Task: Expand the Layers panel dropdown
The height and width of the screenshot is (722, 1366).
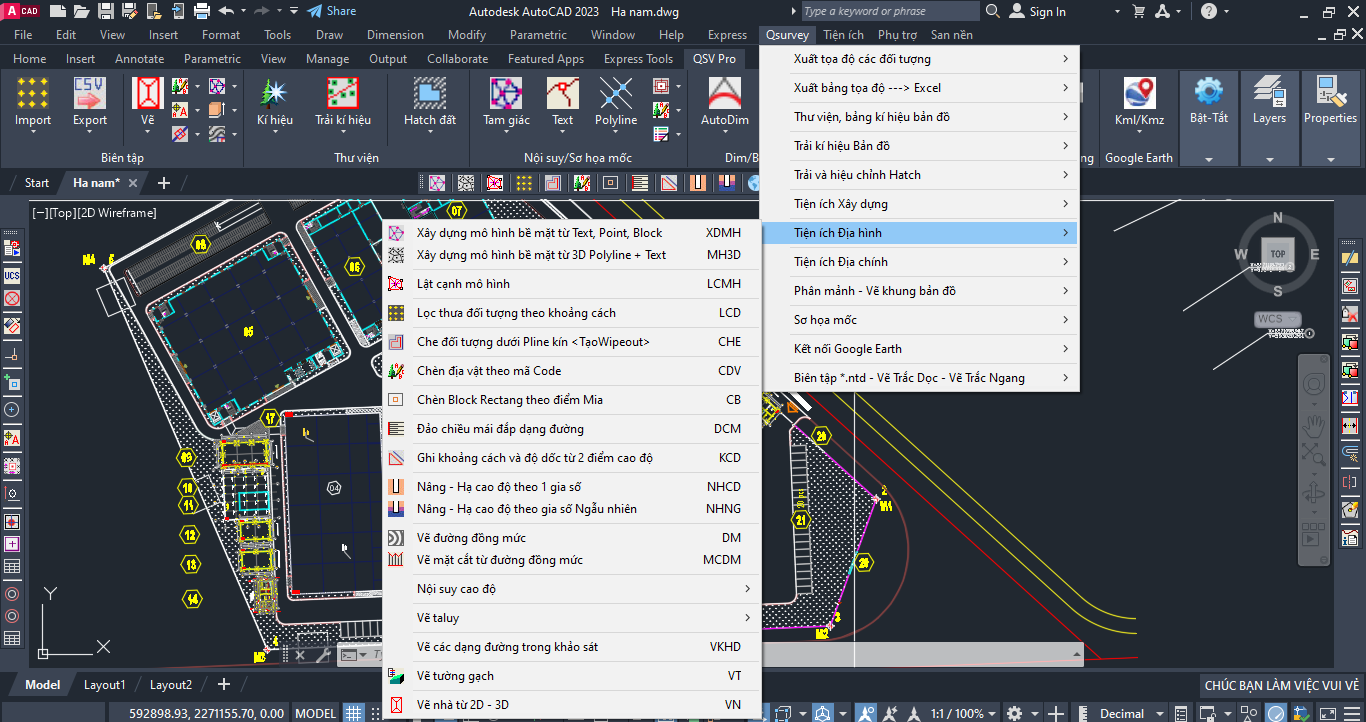Action: (1269, 159)
